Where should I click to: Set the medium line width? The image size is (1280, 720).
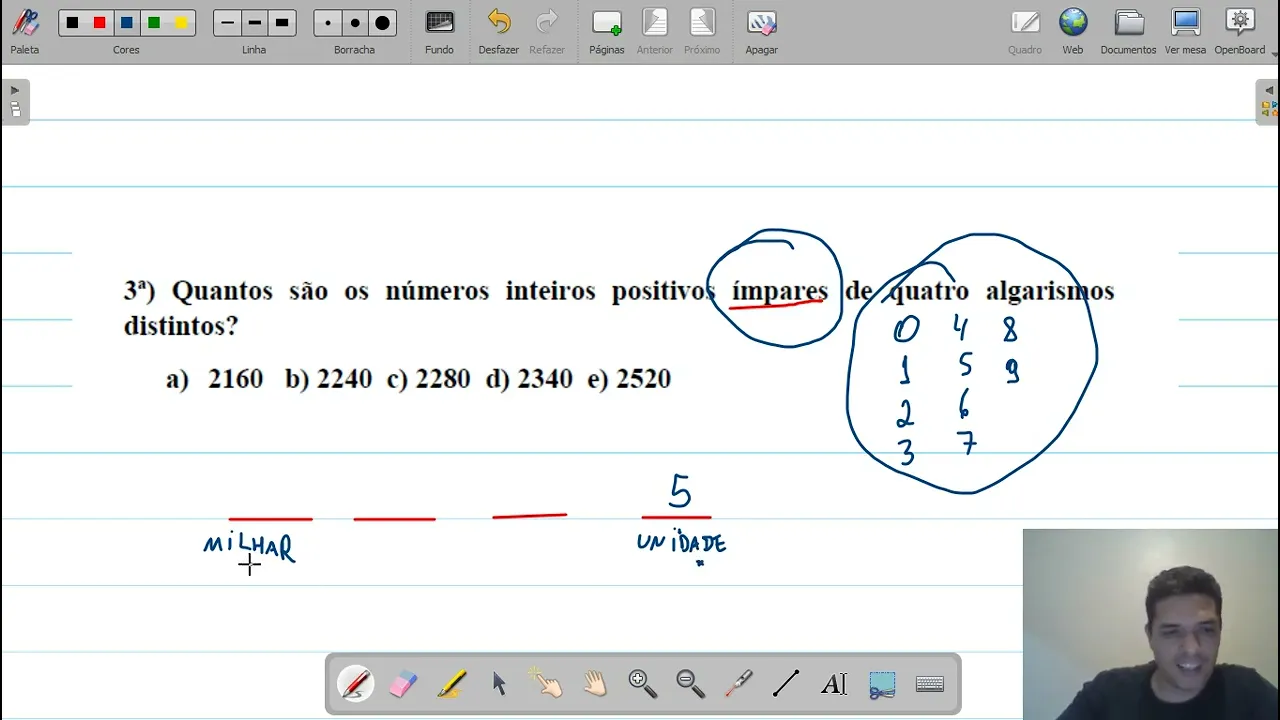pyautogui.click(x=254, y=23)
